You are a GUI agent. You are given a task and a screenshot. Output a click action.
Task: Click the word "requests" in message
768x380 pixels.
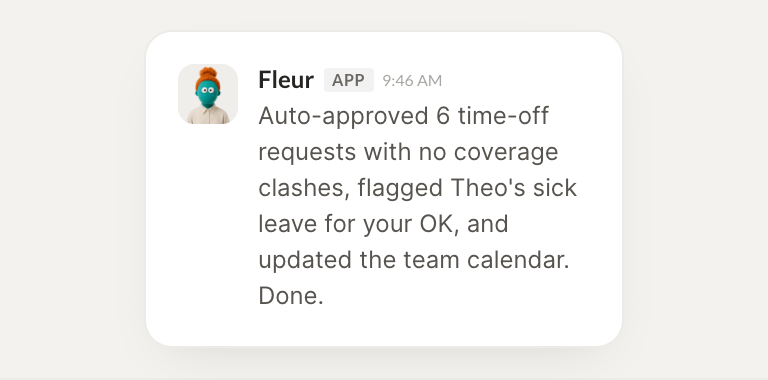pos(307,153)
